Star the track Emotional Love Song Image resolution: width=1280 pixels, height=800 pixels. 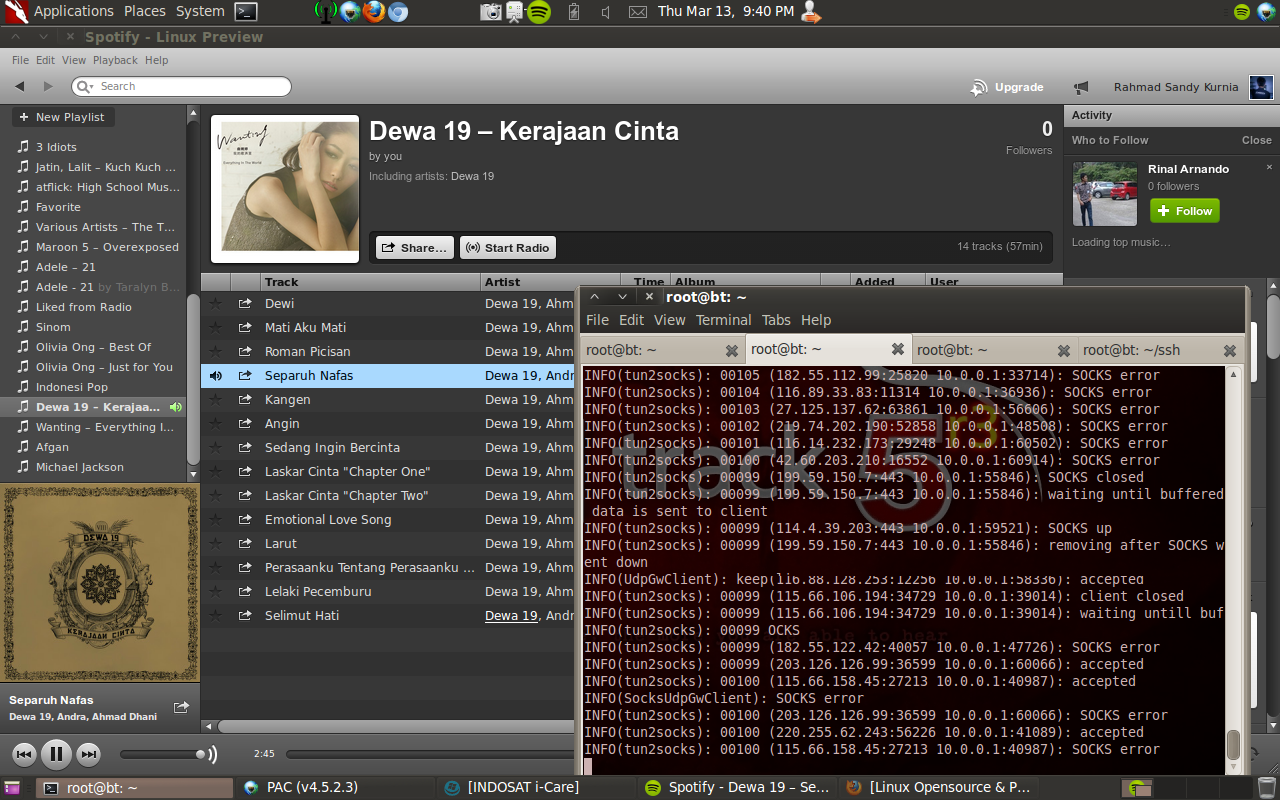click(215, 520)
